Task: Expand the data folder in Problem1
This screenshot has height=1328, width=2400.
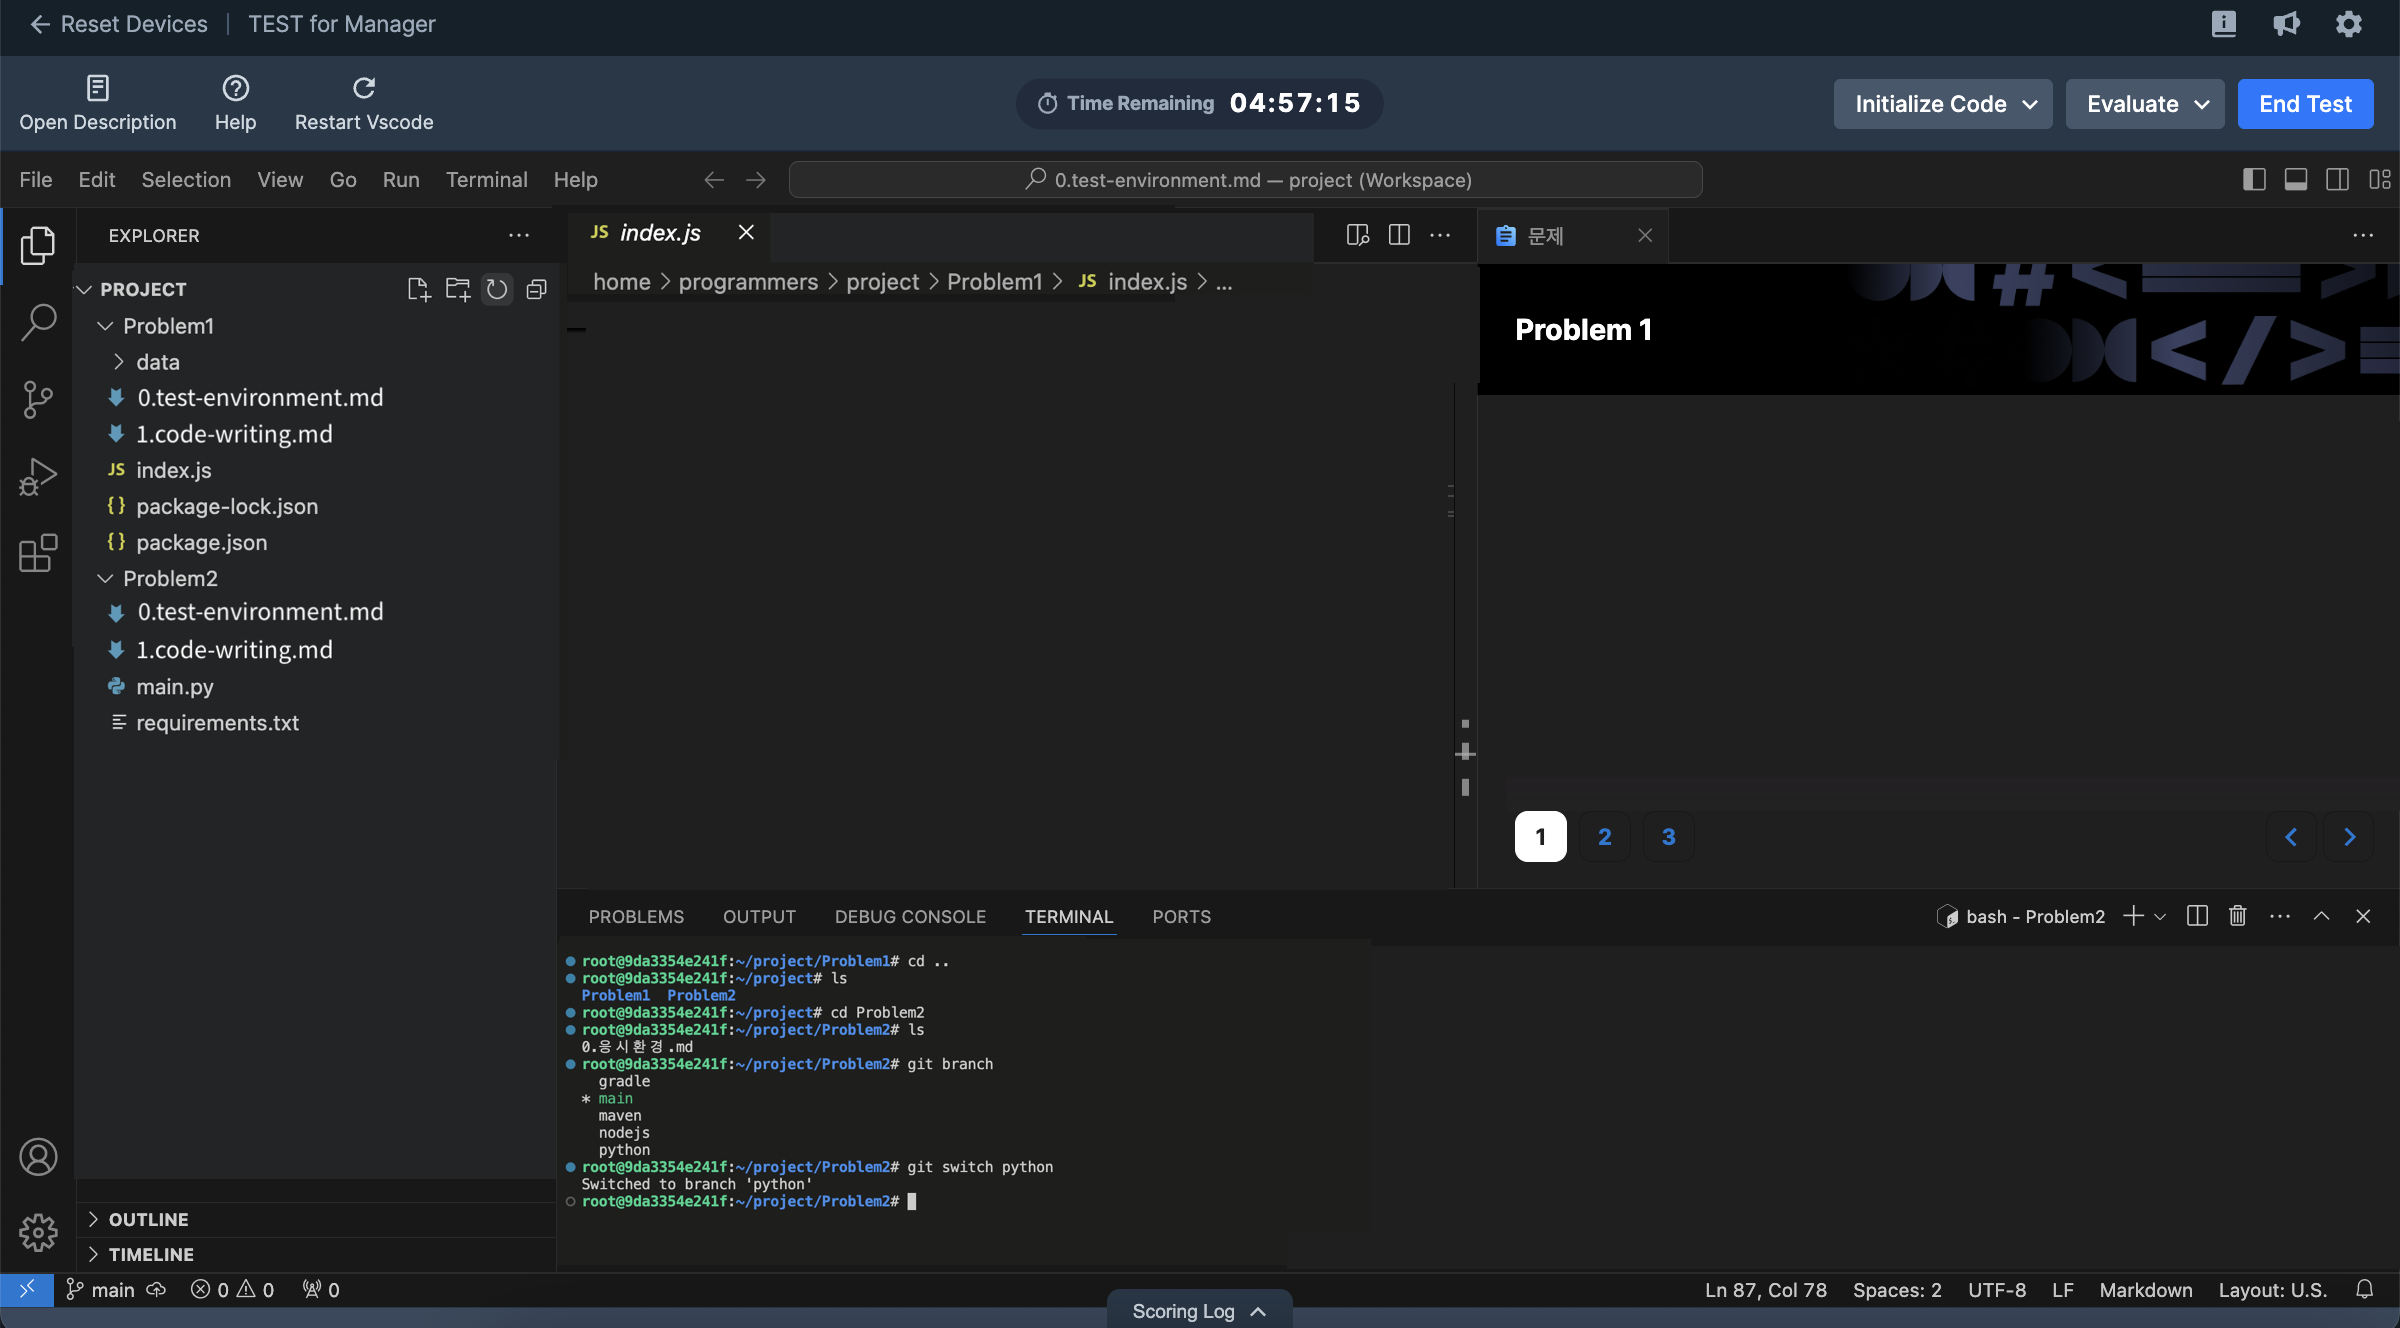Action: pyautogui.click(x=157, y=362)
